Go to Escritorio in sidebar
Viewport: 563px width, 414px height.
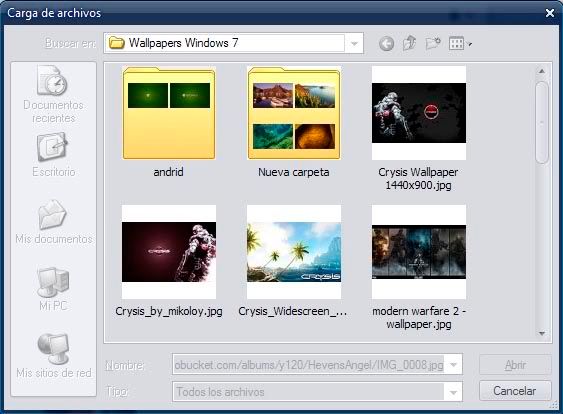pos(53,155)
